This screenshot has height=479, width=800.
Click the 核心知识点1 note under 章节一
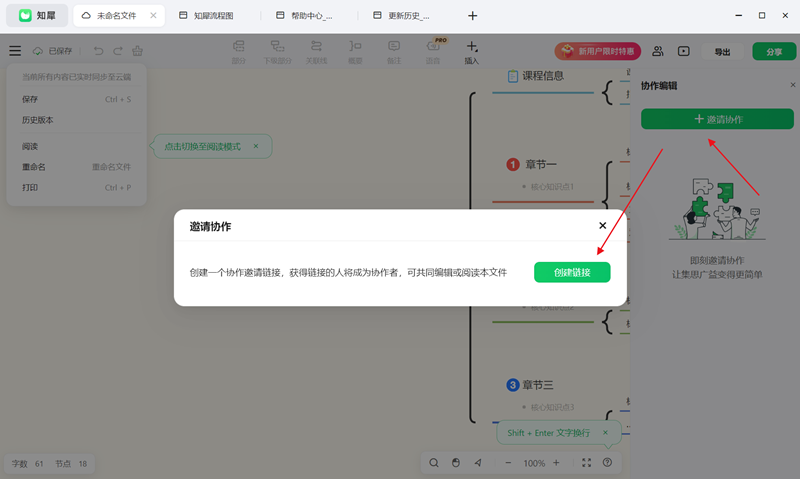[x=552, y=187]
